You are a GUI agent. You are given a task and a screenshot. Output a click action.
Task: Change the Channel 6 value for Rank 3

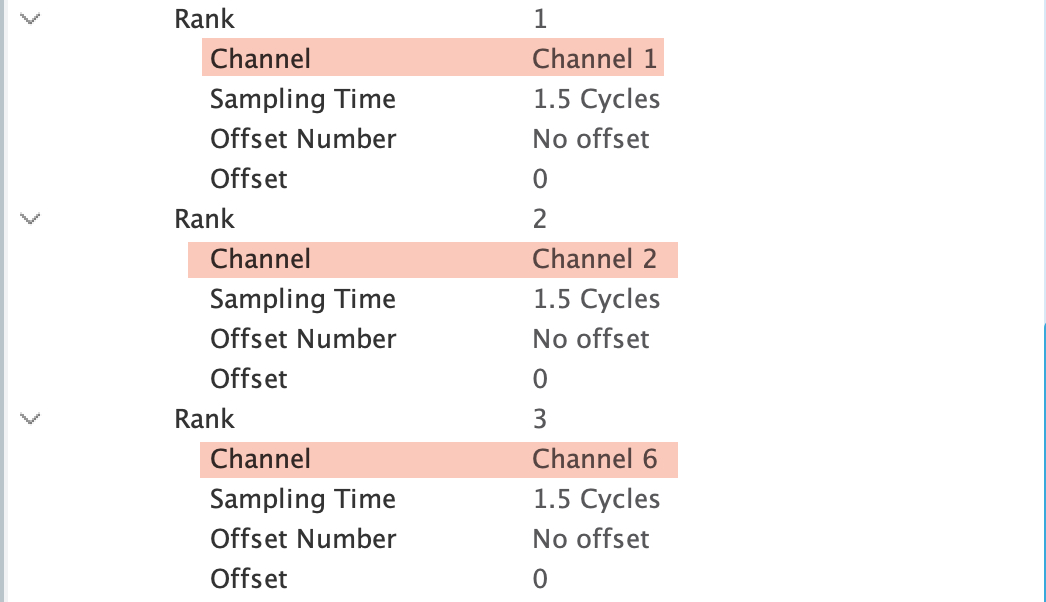pyautogui.click(x=595, y=458)
